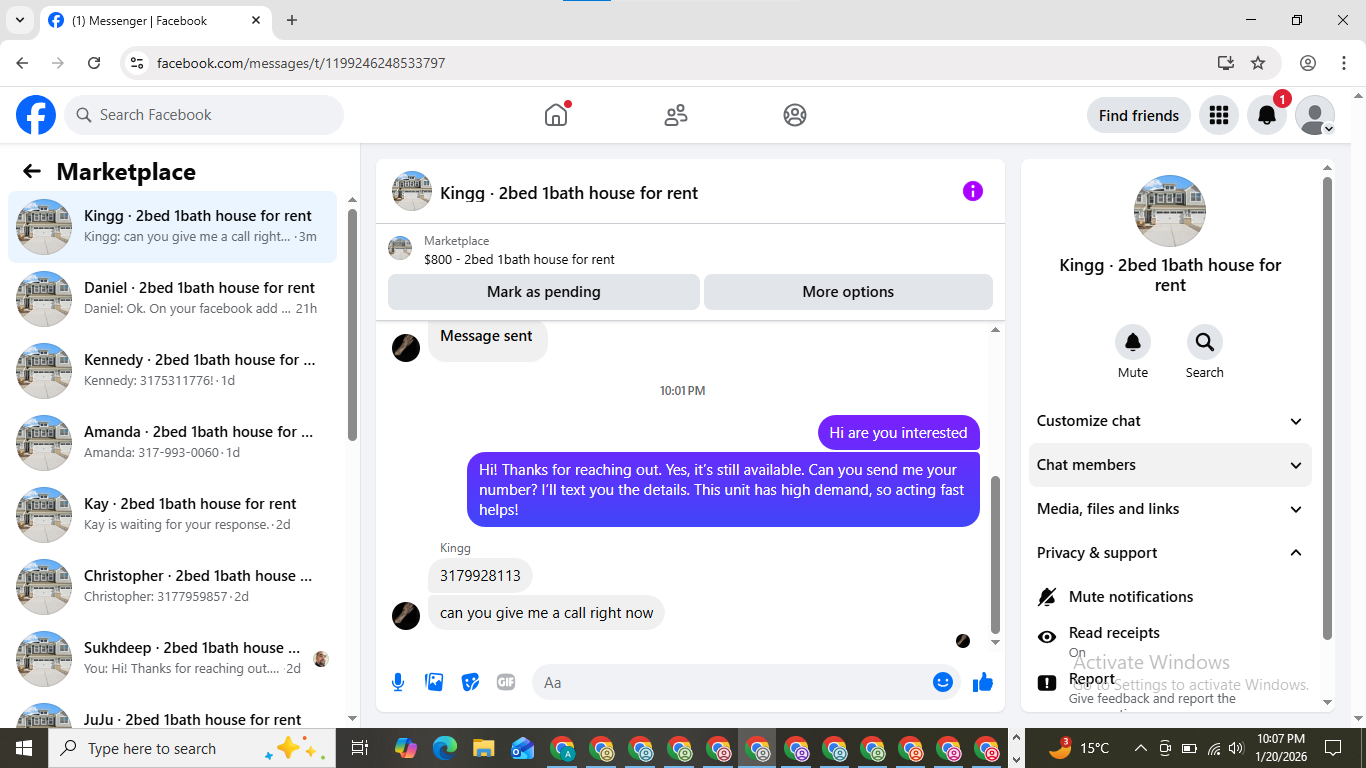Expand Media, files and links section
The height and width of the screenshot is (768, 1366).
click(1170, 509)
